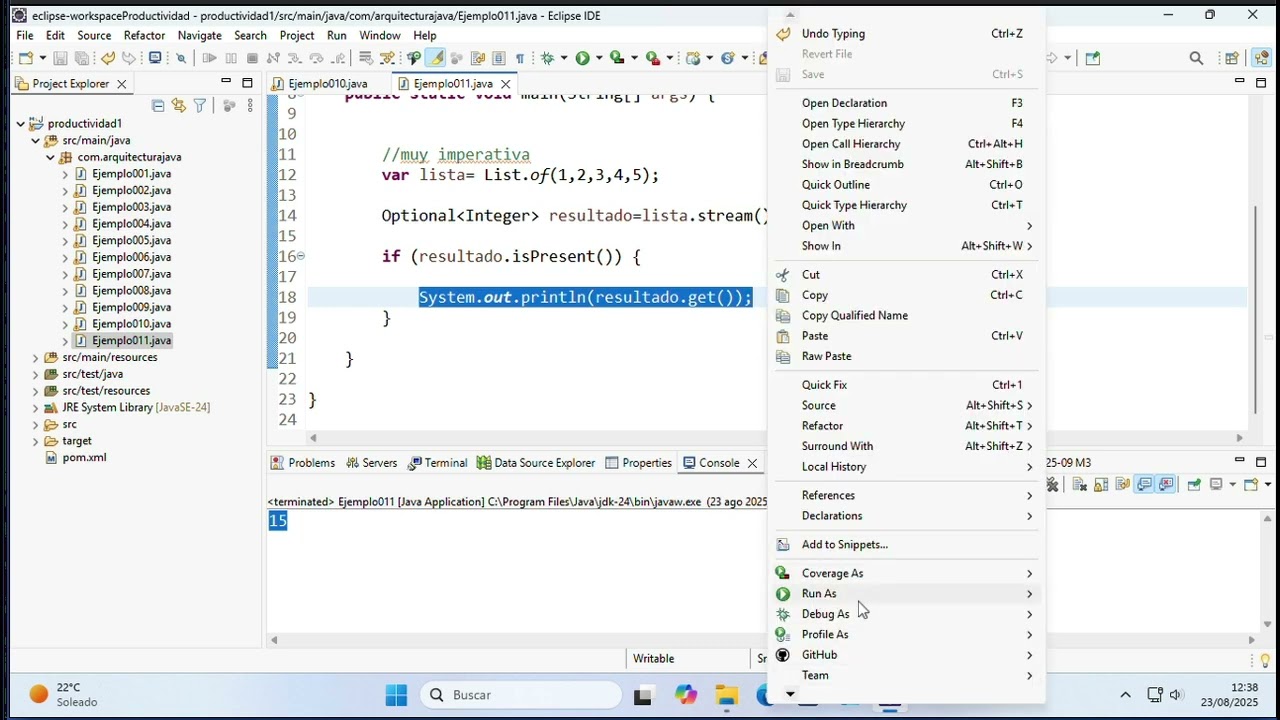Select pom.xml in Project Explorer
The width and height of the screenshot is (1280, 720).
pos(84,458)
